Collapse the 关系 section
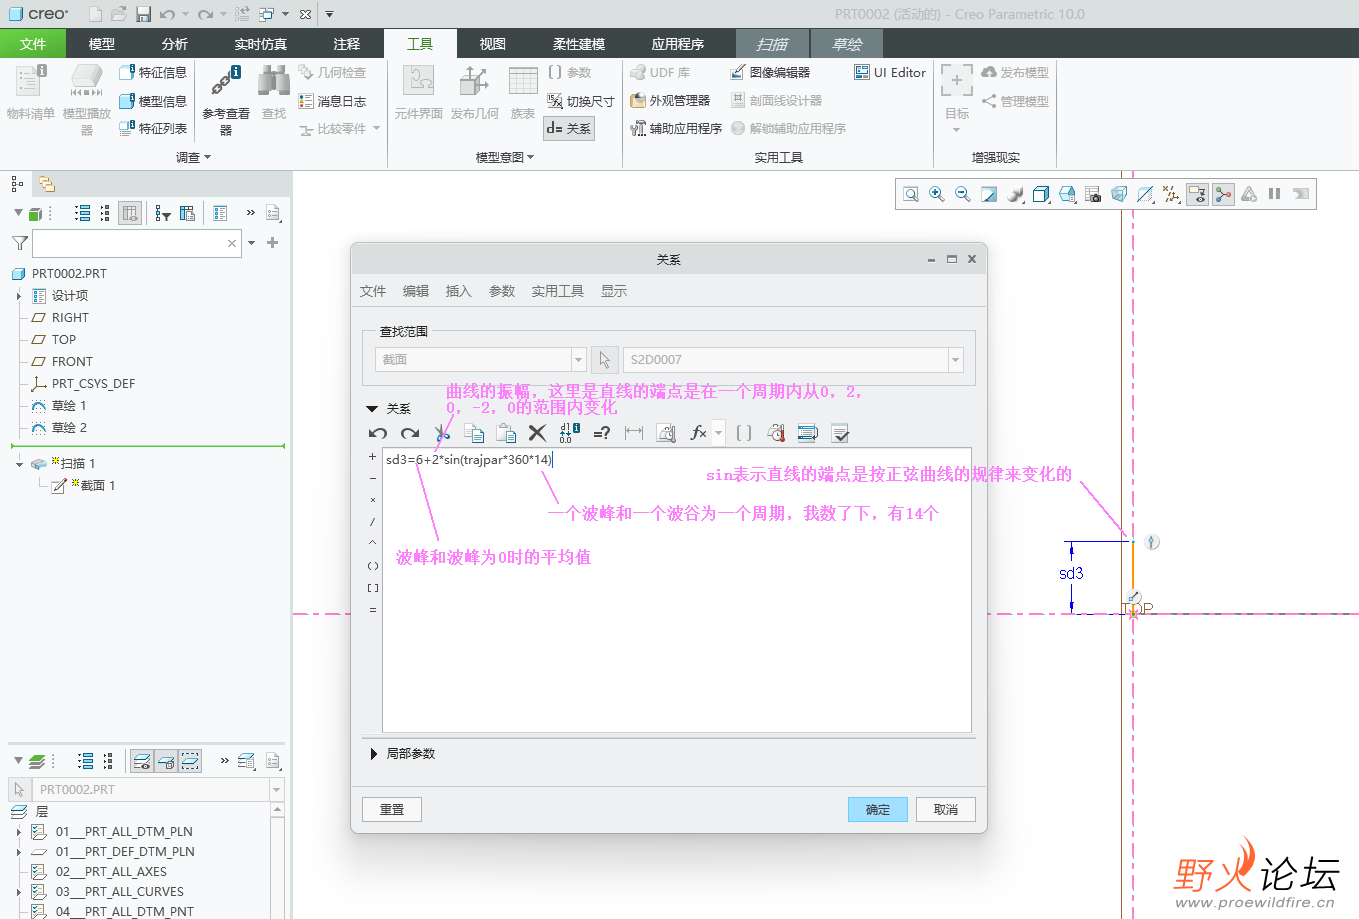 372,409
